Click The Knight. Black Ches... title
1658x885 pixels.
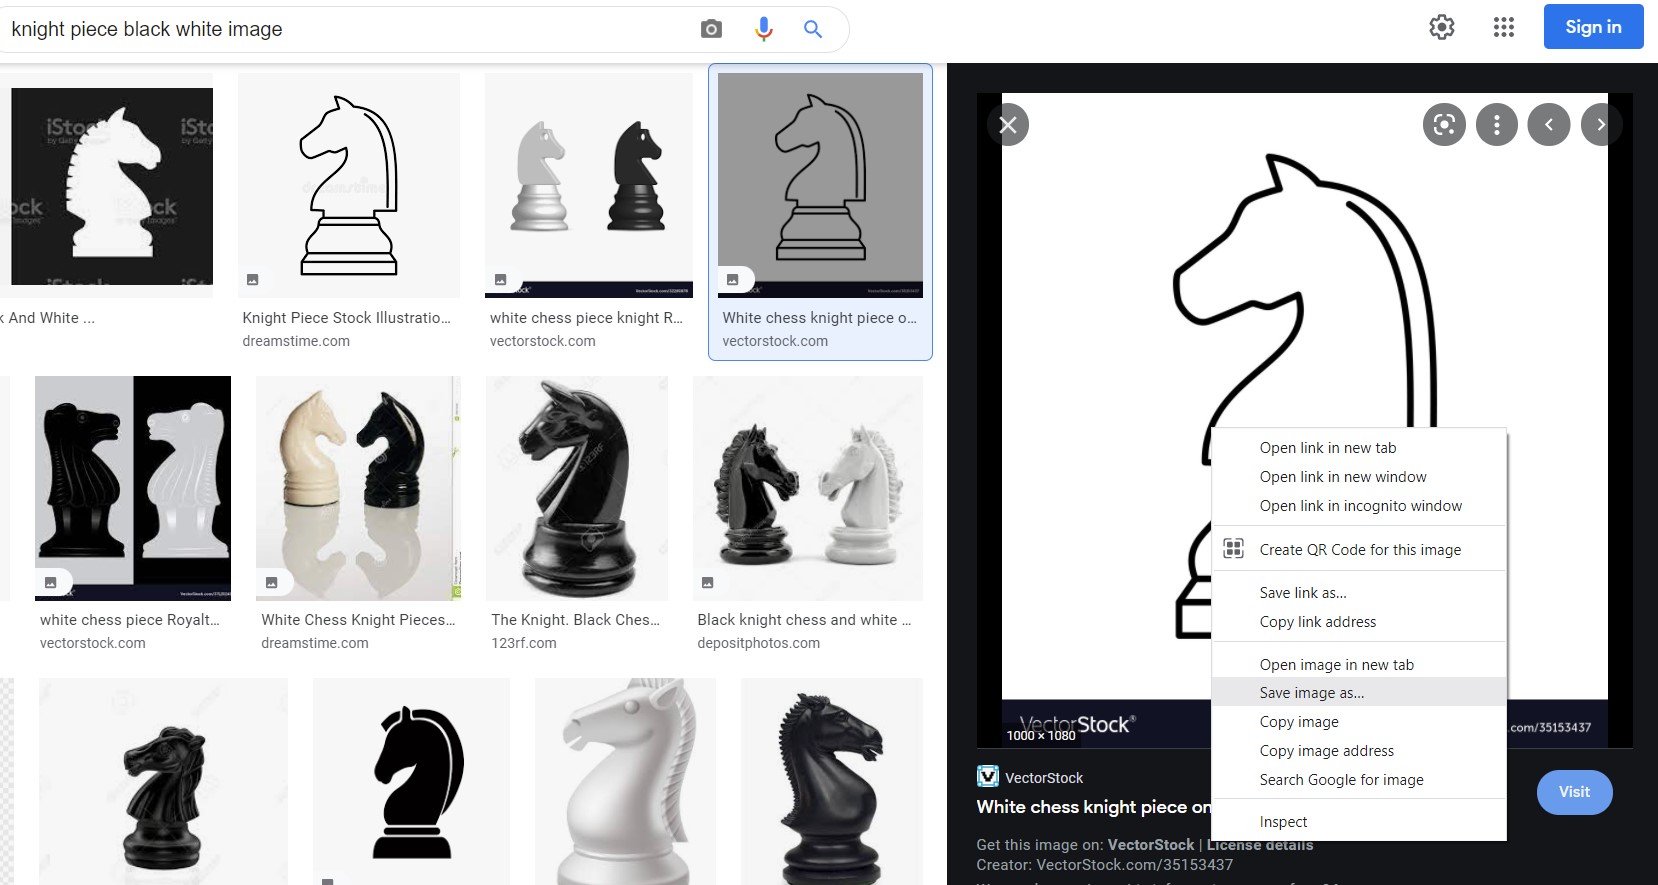[x=575, y=620]
